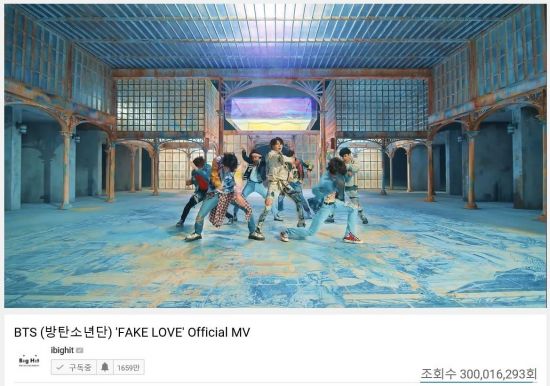
Task: Click the verified badge beside ibighit
Action: coord(80,350)
